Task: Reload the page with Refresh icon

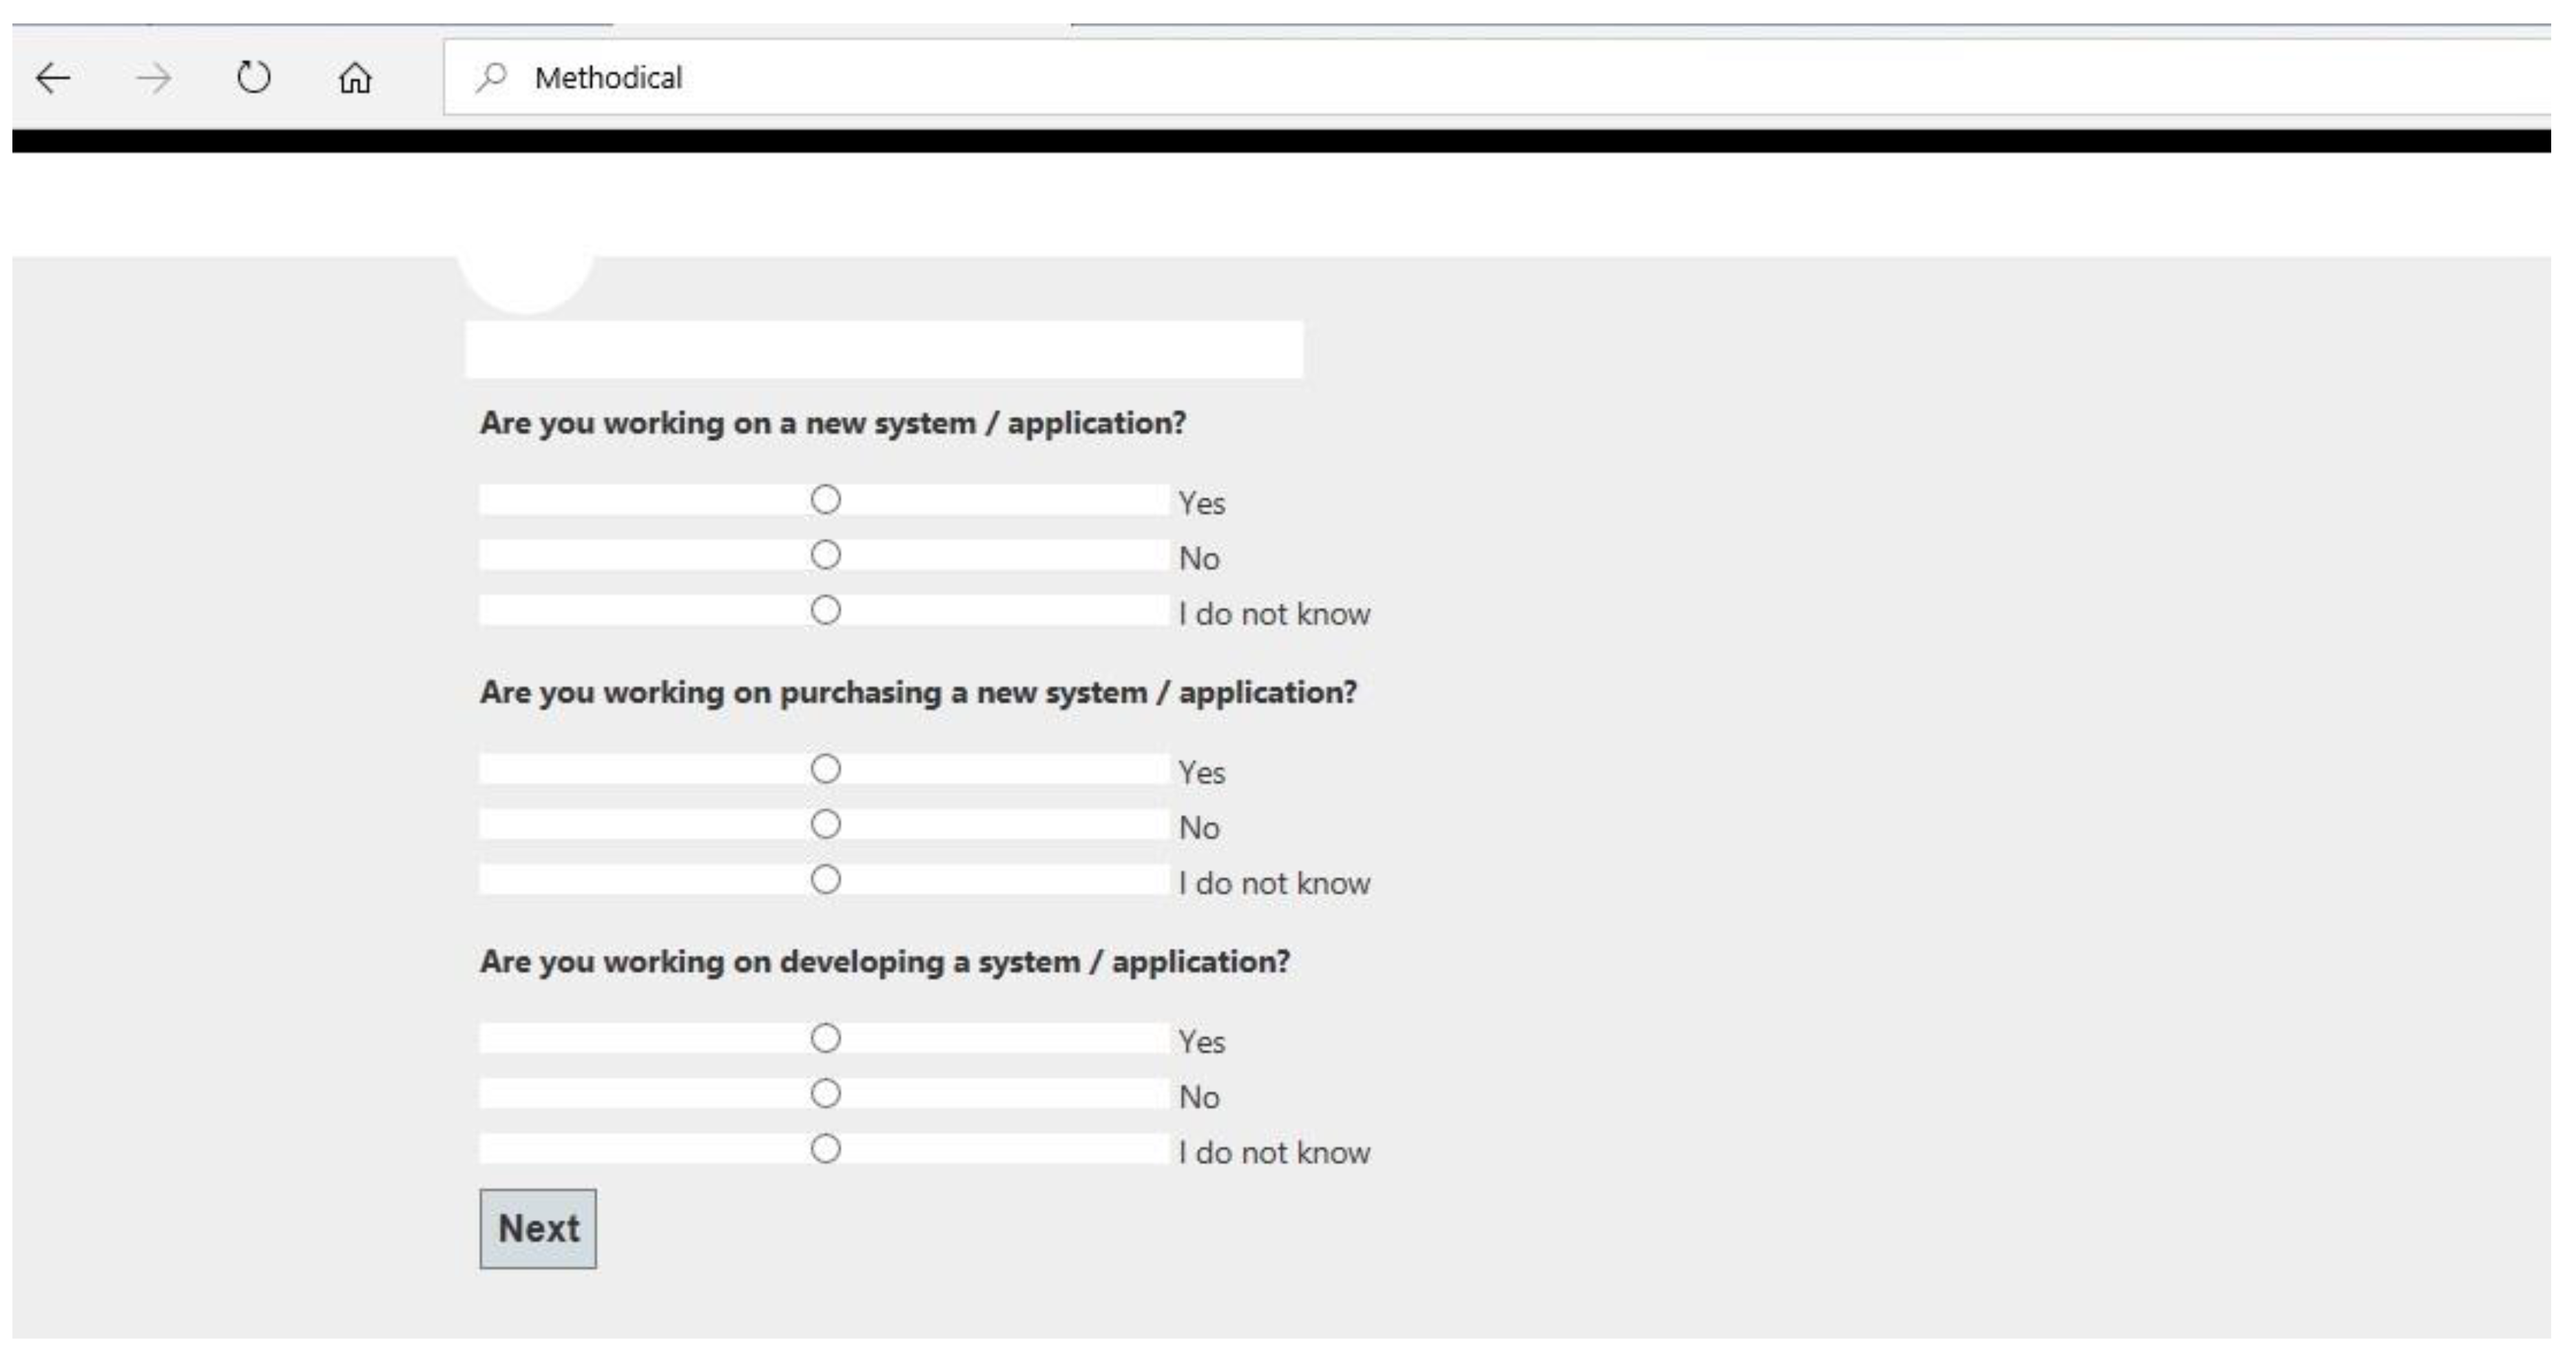Action: pyautogui.click(x=254, y=77)
